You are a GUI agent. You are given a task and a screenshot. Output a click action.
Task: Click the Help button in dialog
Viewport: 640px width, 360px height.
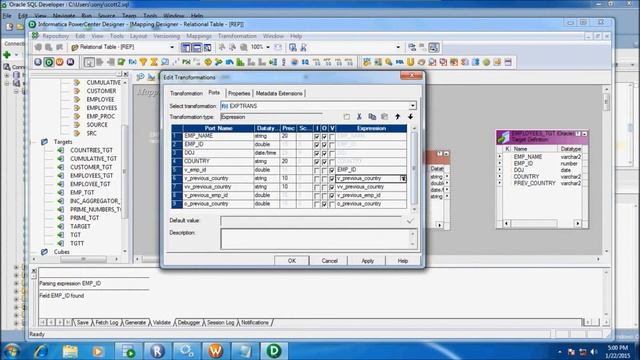pyautogui.click(x=402, y=261)
